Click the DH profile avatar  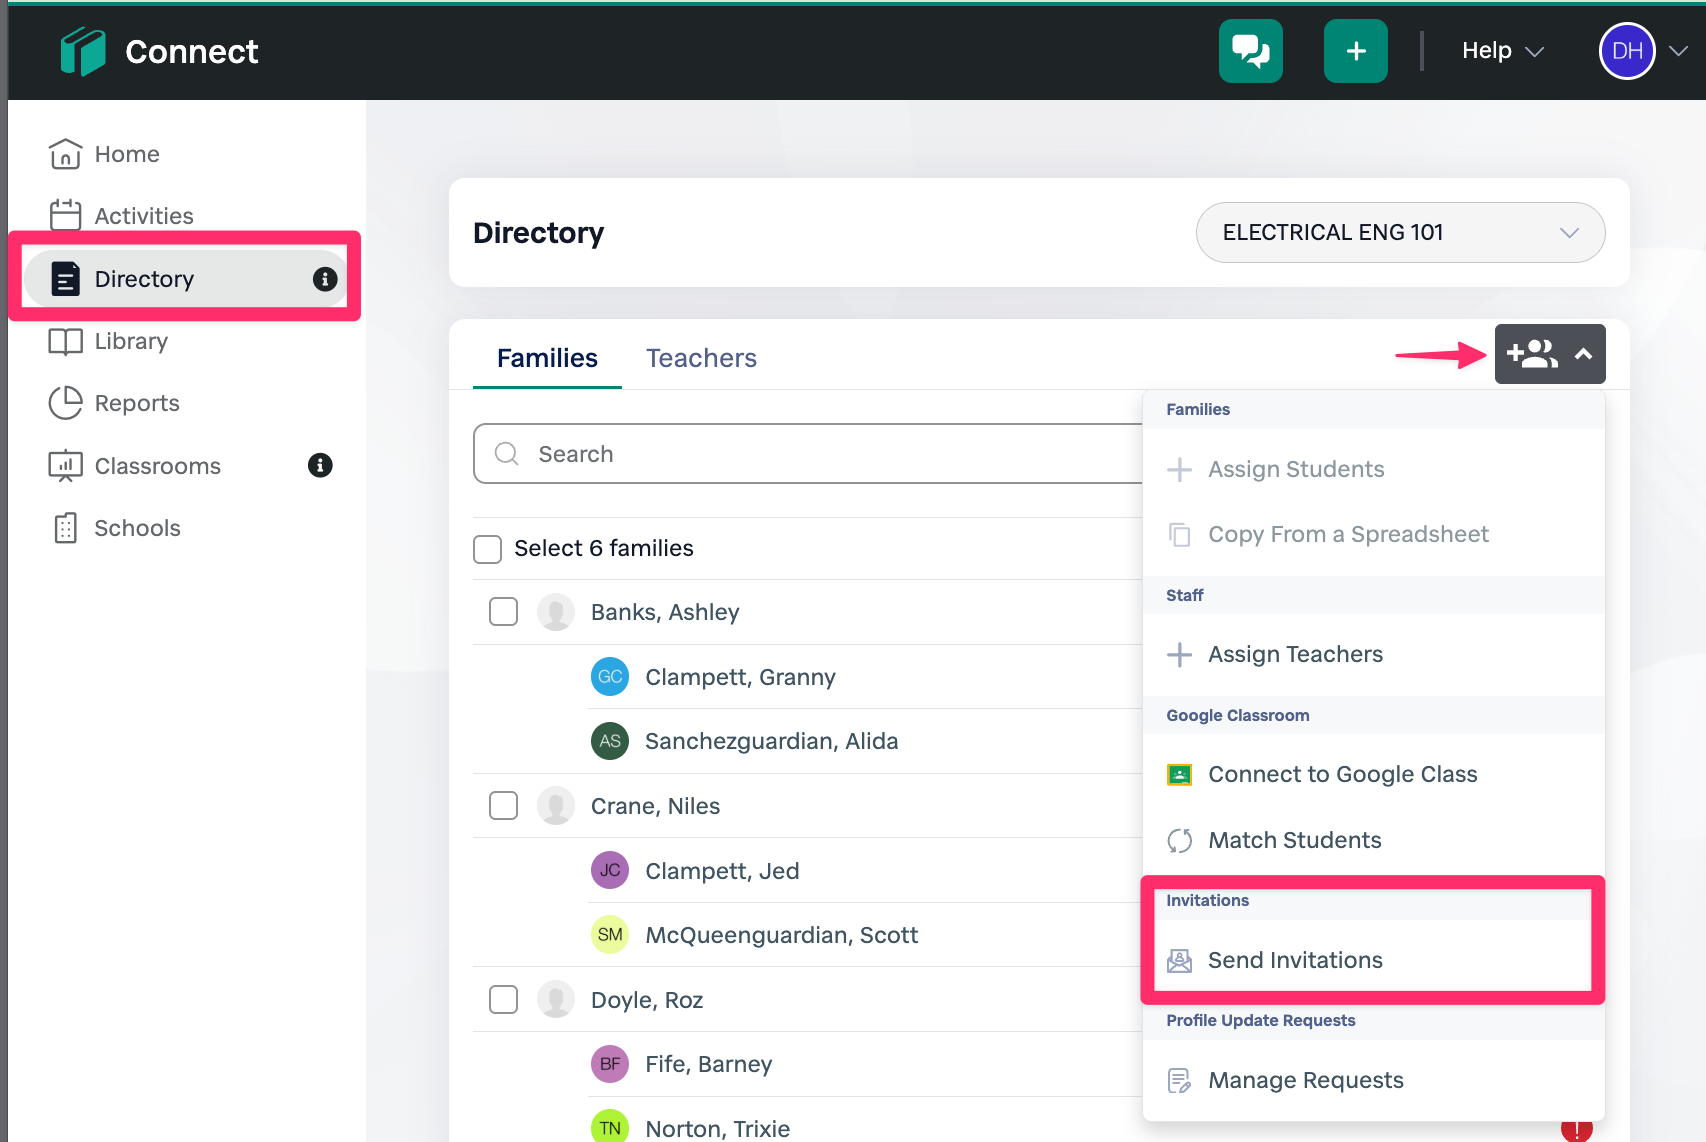1627,51
